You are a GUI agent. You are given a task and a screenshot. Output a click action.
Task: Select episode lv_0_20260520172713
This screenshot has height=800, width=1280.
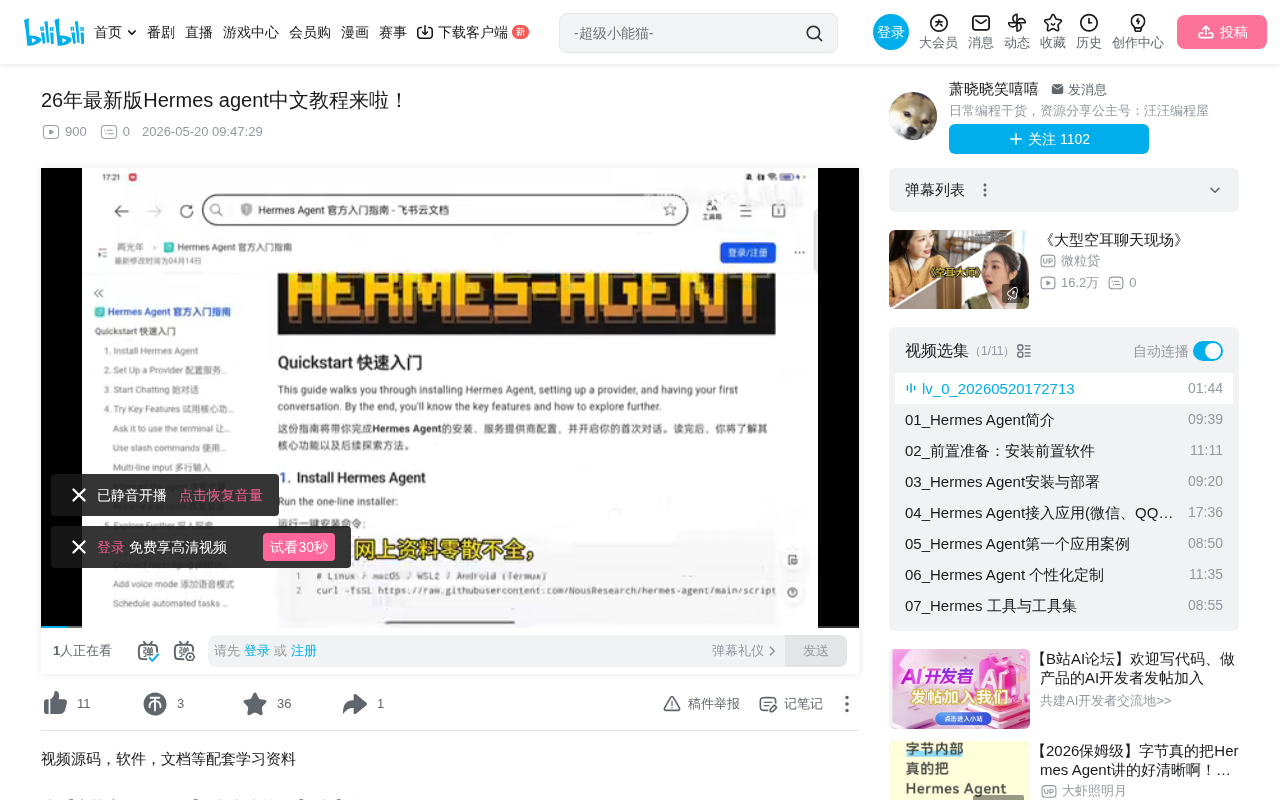(x=1064, y=388)
